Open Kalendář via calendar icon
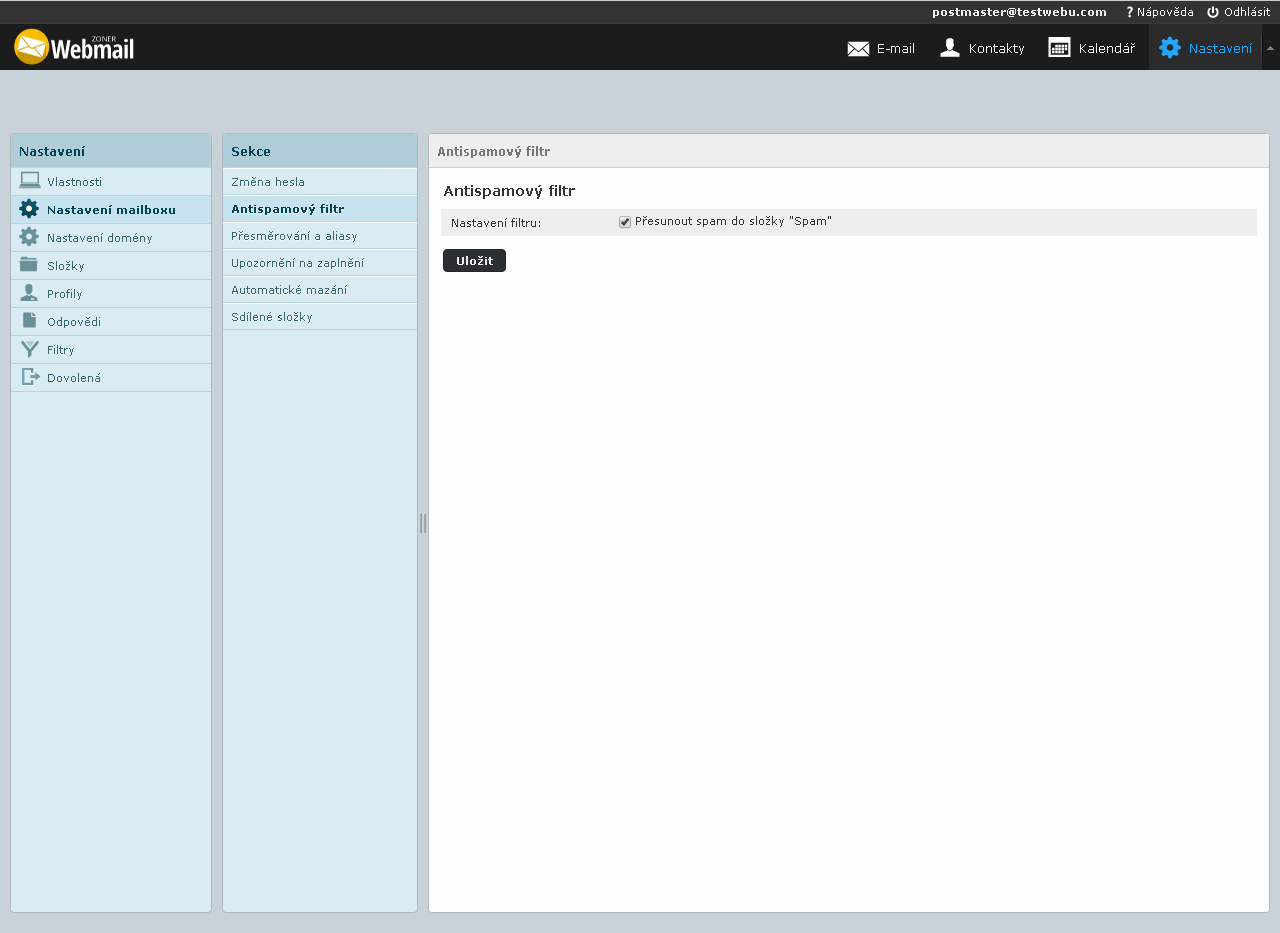Viewport: 1280px width, 933px height. (x=1059, y=48)
